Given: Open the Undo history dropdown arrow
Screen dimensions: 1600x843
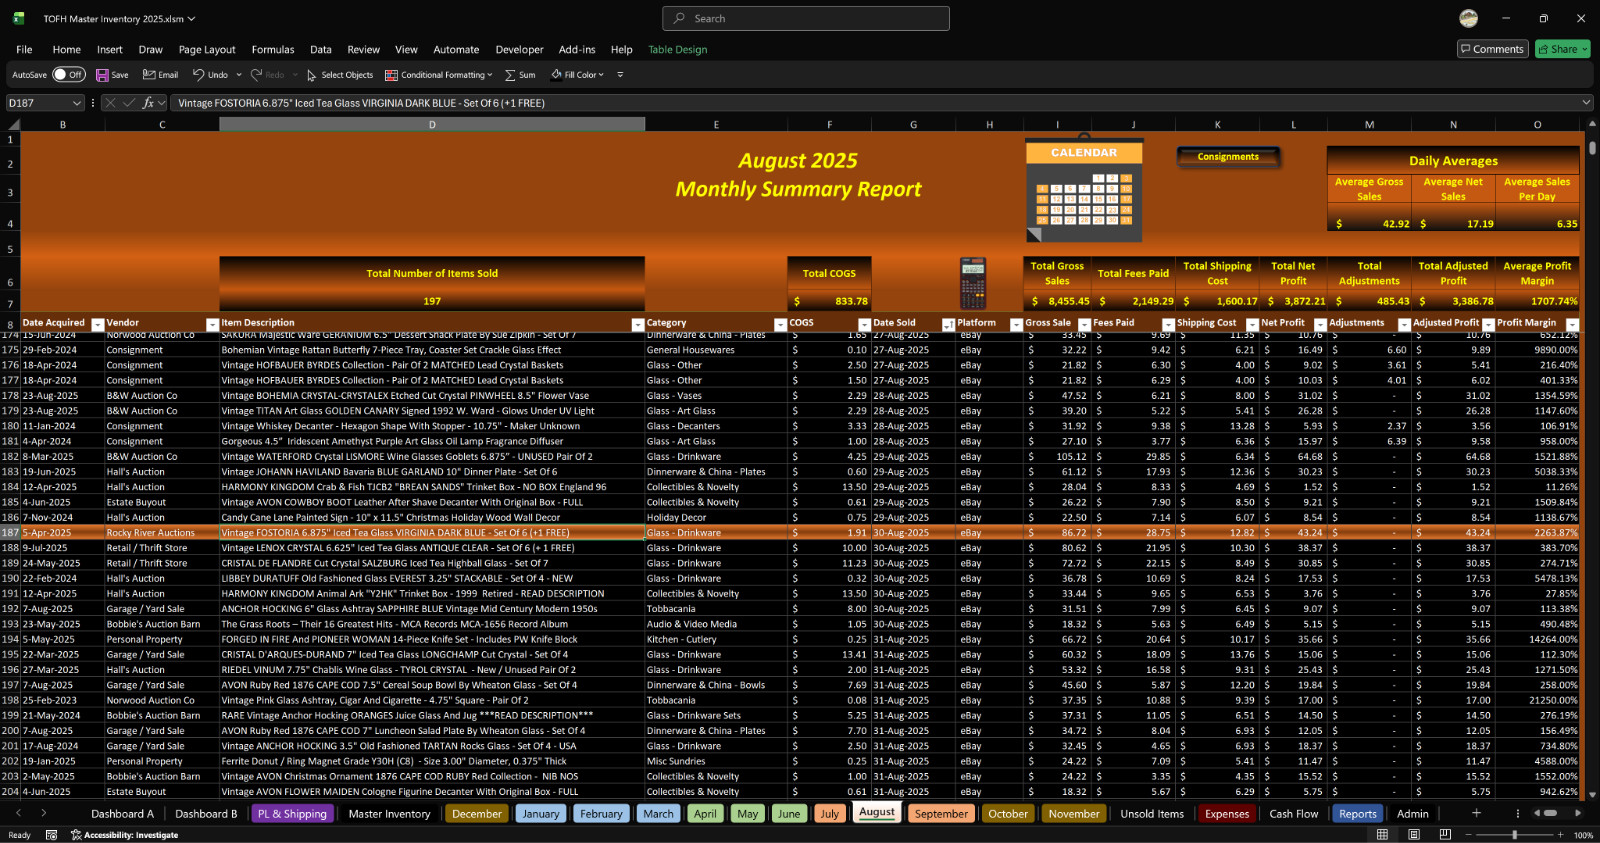Looking at the screenshot, I should (239, 75).
